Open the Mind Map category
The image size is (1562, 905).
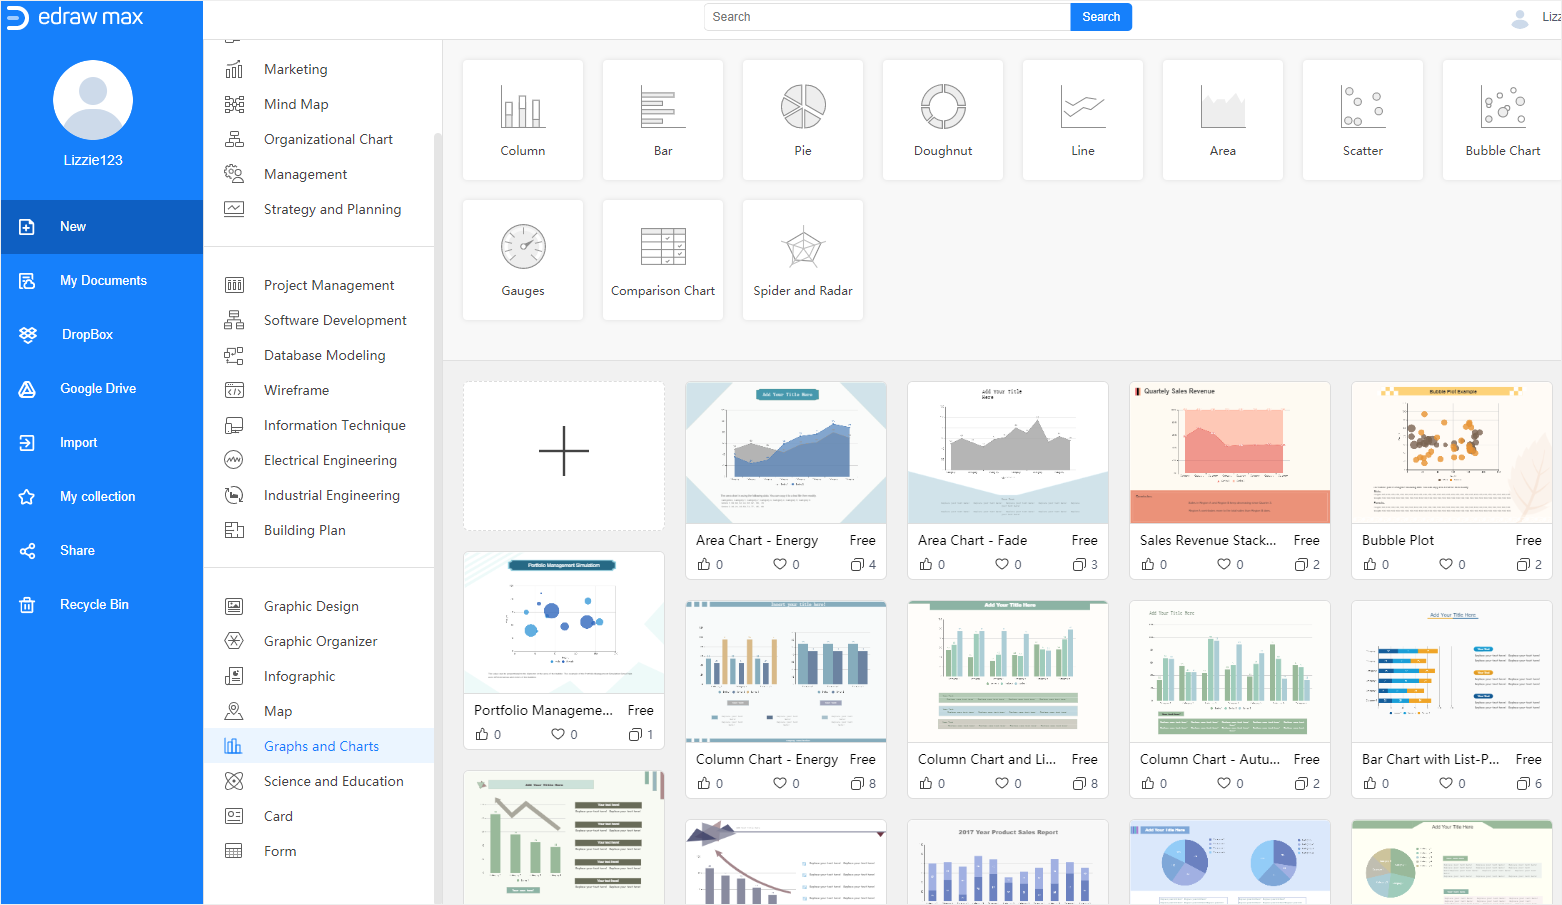tap(296, 104)
